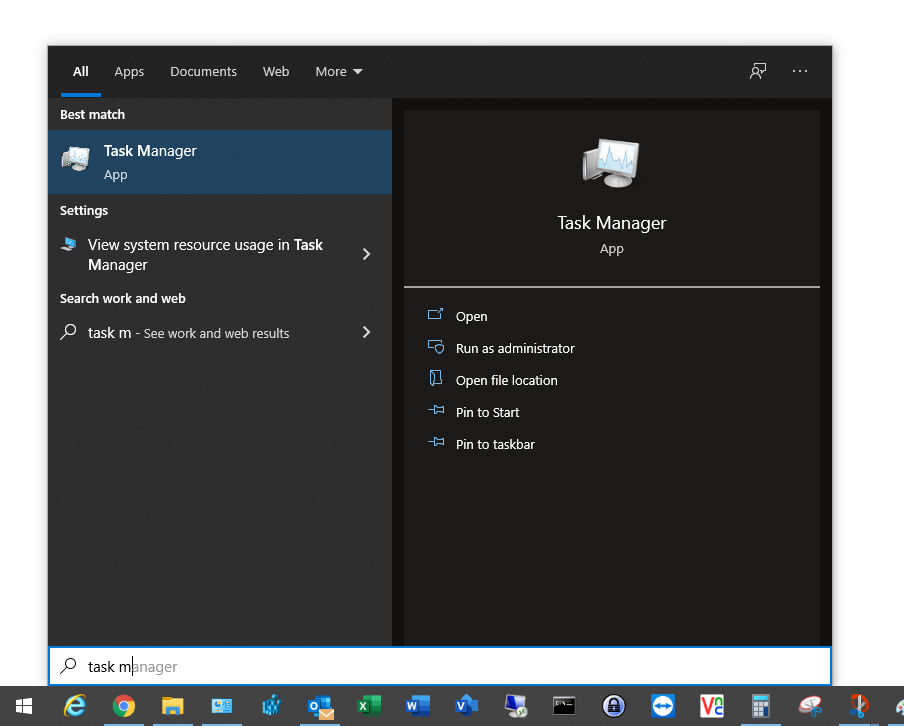904x726 pixels.
Task: Open the three-dot options menu
Action: (x=800, y=71)
